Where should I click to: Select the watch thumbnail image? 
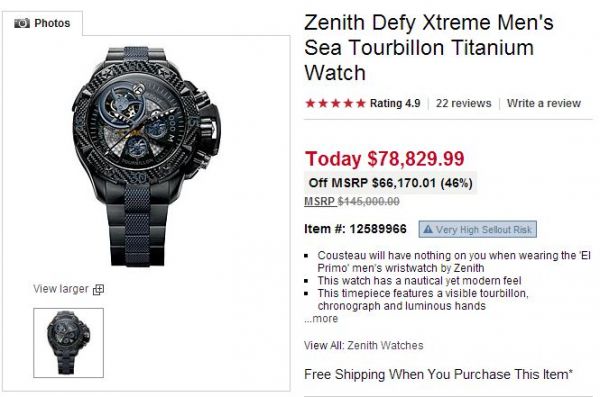pos(68,343)
